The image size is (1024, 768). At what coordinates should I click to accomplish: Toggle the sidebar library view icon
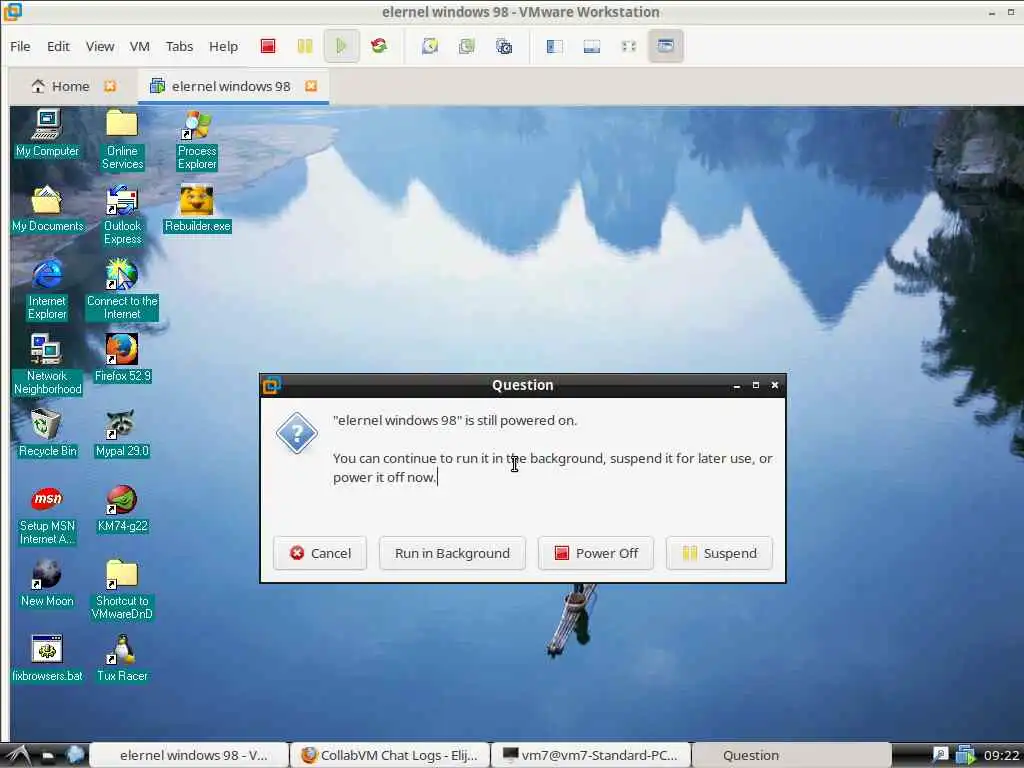click(554, 46)
